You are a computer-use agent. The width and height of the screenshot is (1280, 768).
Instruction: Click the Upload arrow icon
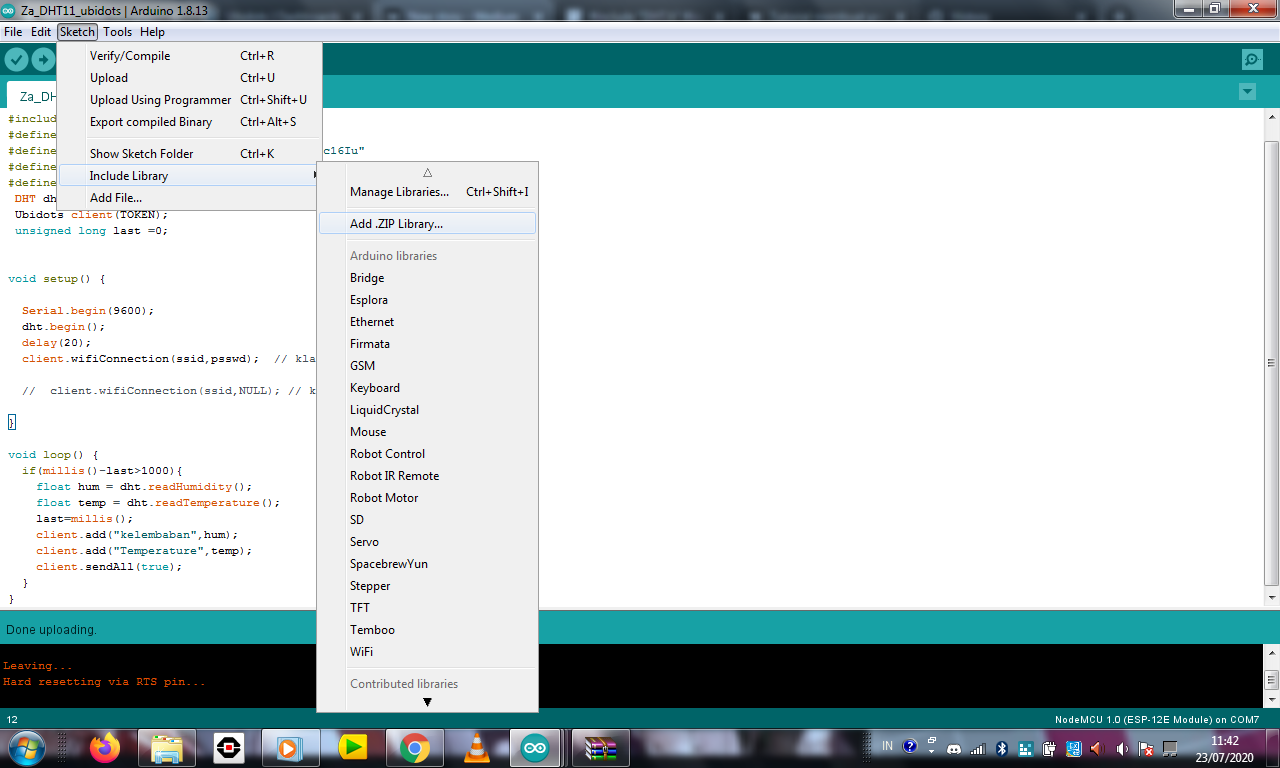43,59
